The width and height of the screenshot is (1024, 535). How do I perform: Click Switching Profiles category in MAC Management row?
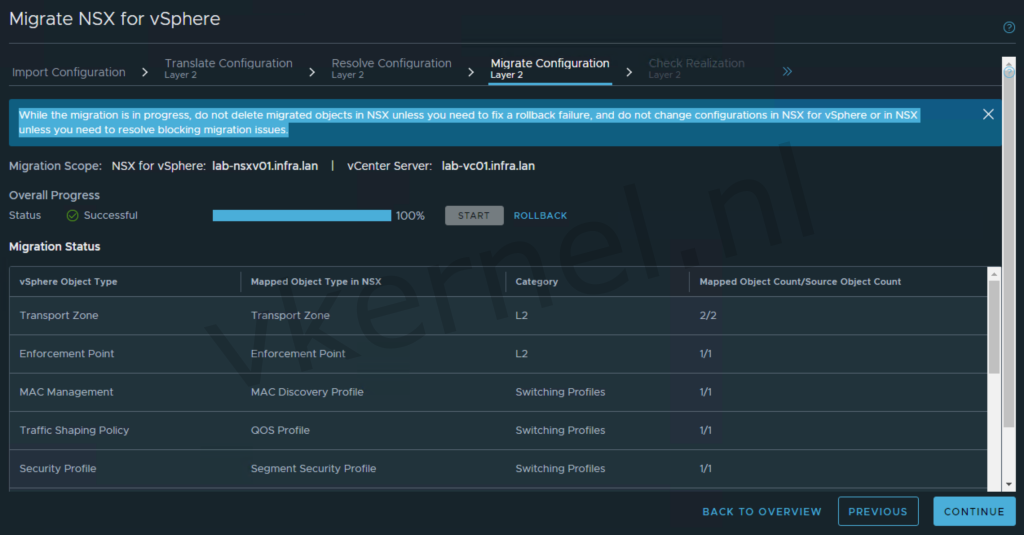[560, 392]
